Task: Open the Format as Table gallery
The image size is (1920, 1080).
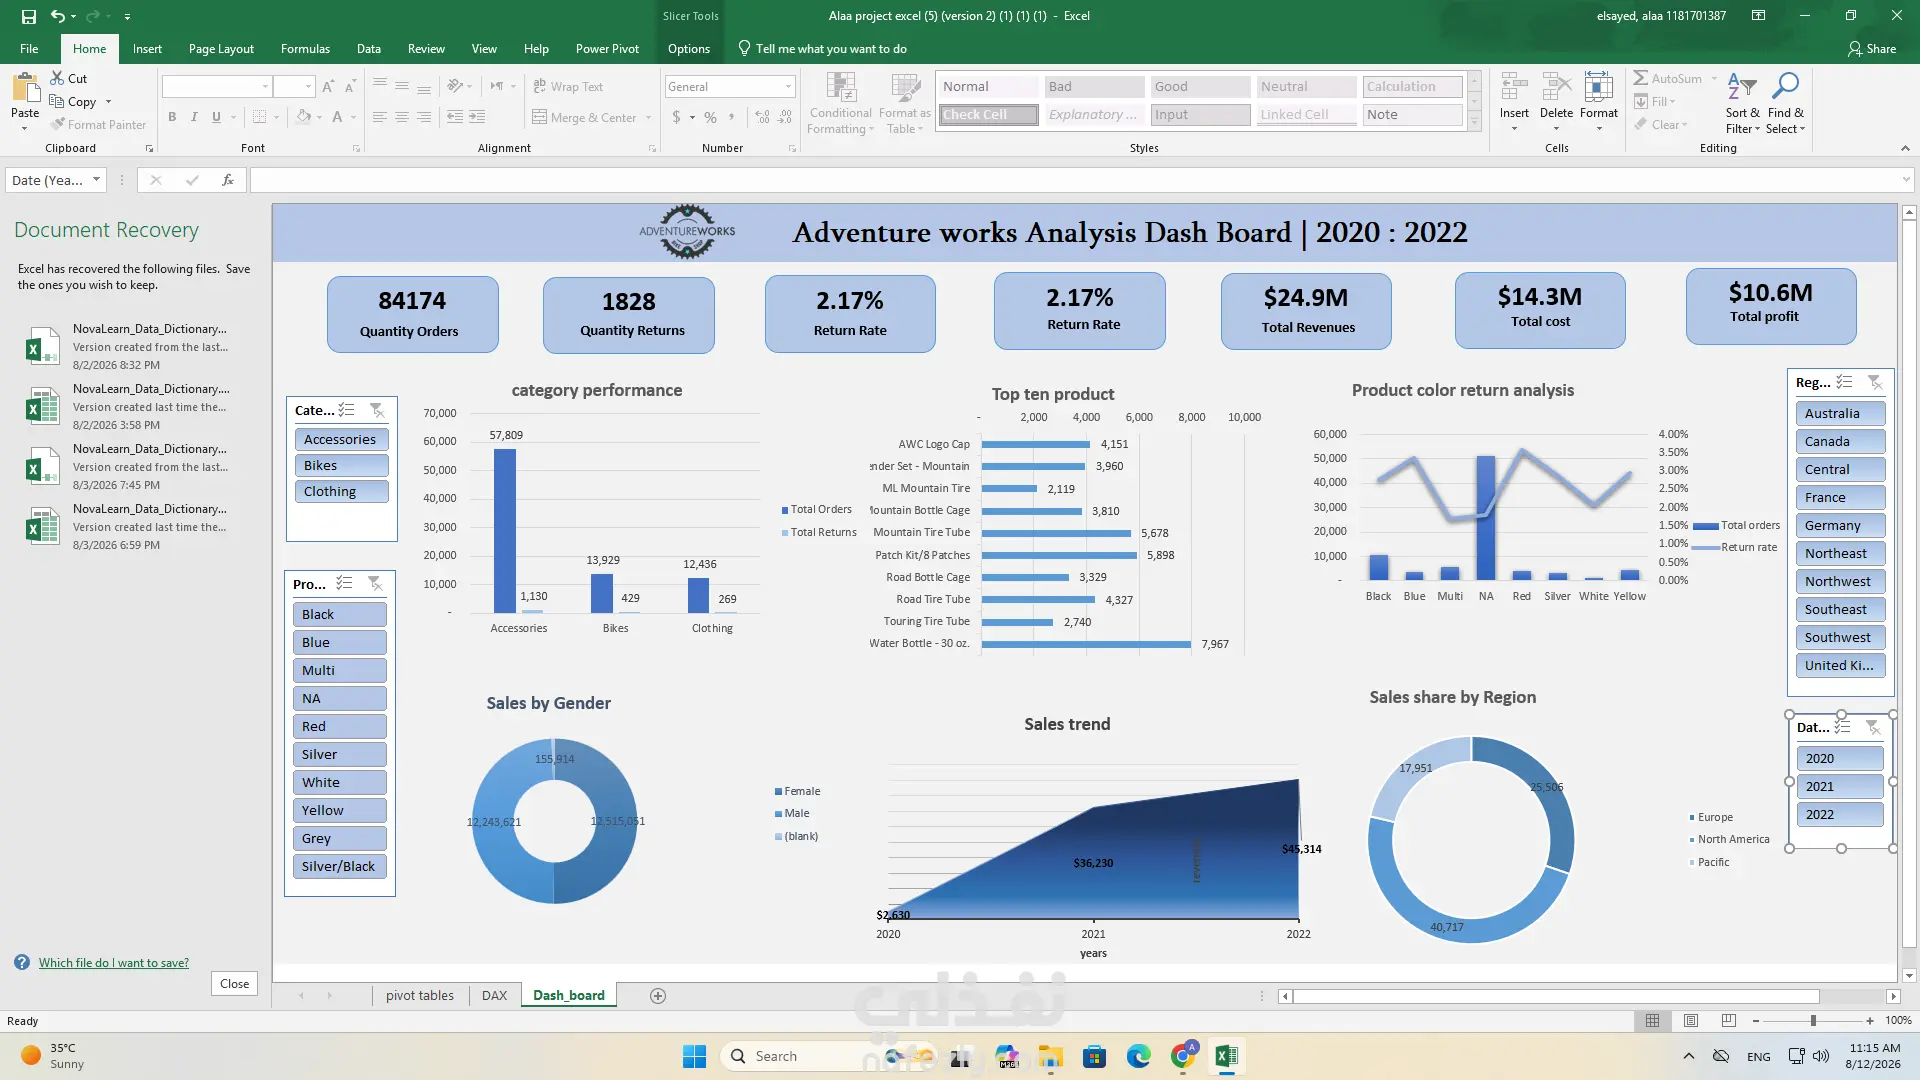Action: [x=905, y=103]
